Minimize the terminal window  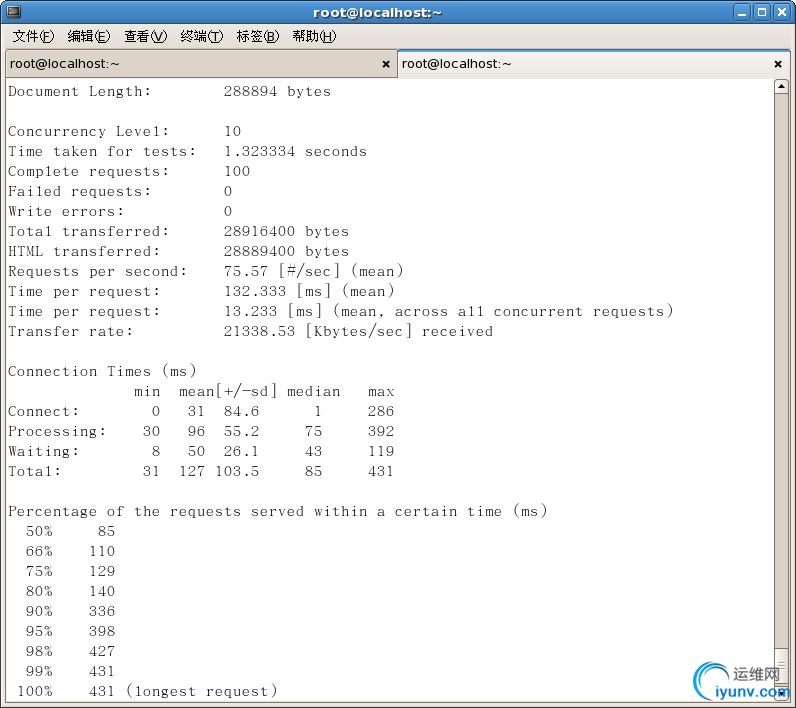pos(742,12)
